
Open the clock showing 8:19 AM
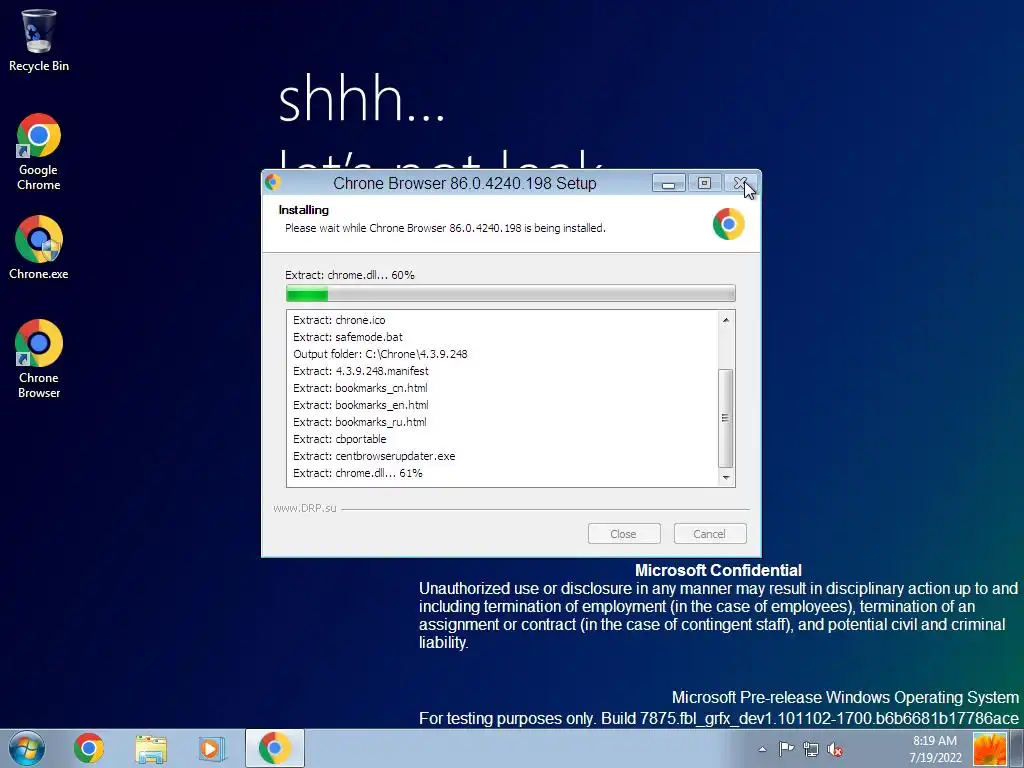[x=935, y=749]
